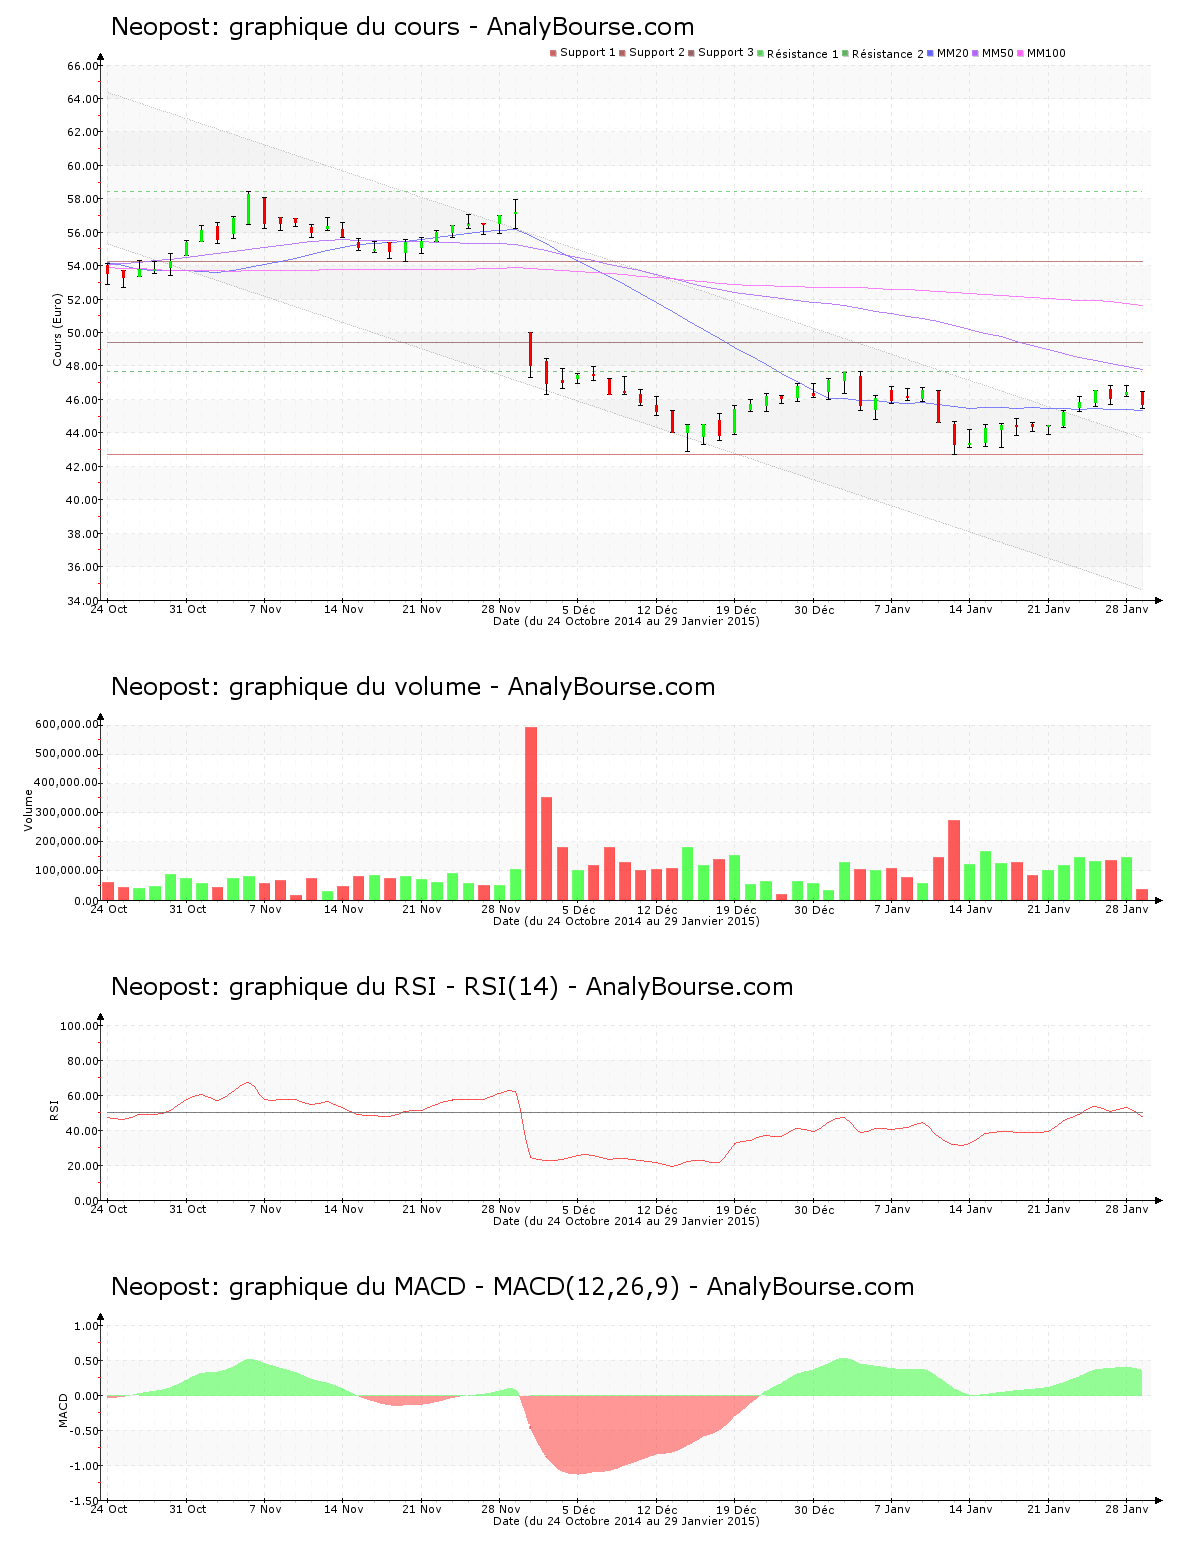Click the tall red volume bar at 14 Janv
This screenshot has height=1550, width=1200.
pos(954,860)
